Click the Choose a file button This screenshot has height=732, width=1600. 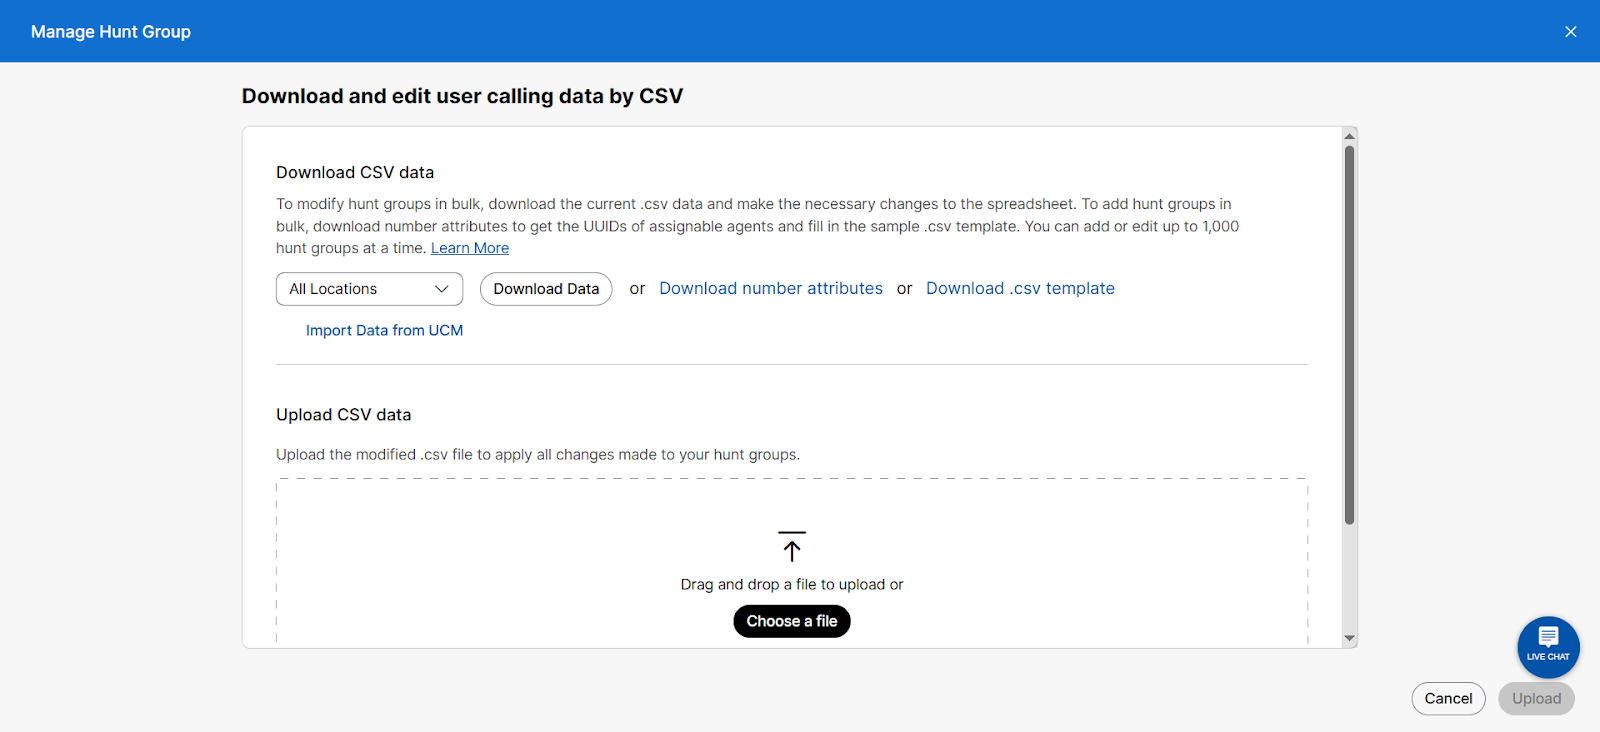pos(792,621)
